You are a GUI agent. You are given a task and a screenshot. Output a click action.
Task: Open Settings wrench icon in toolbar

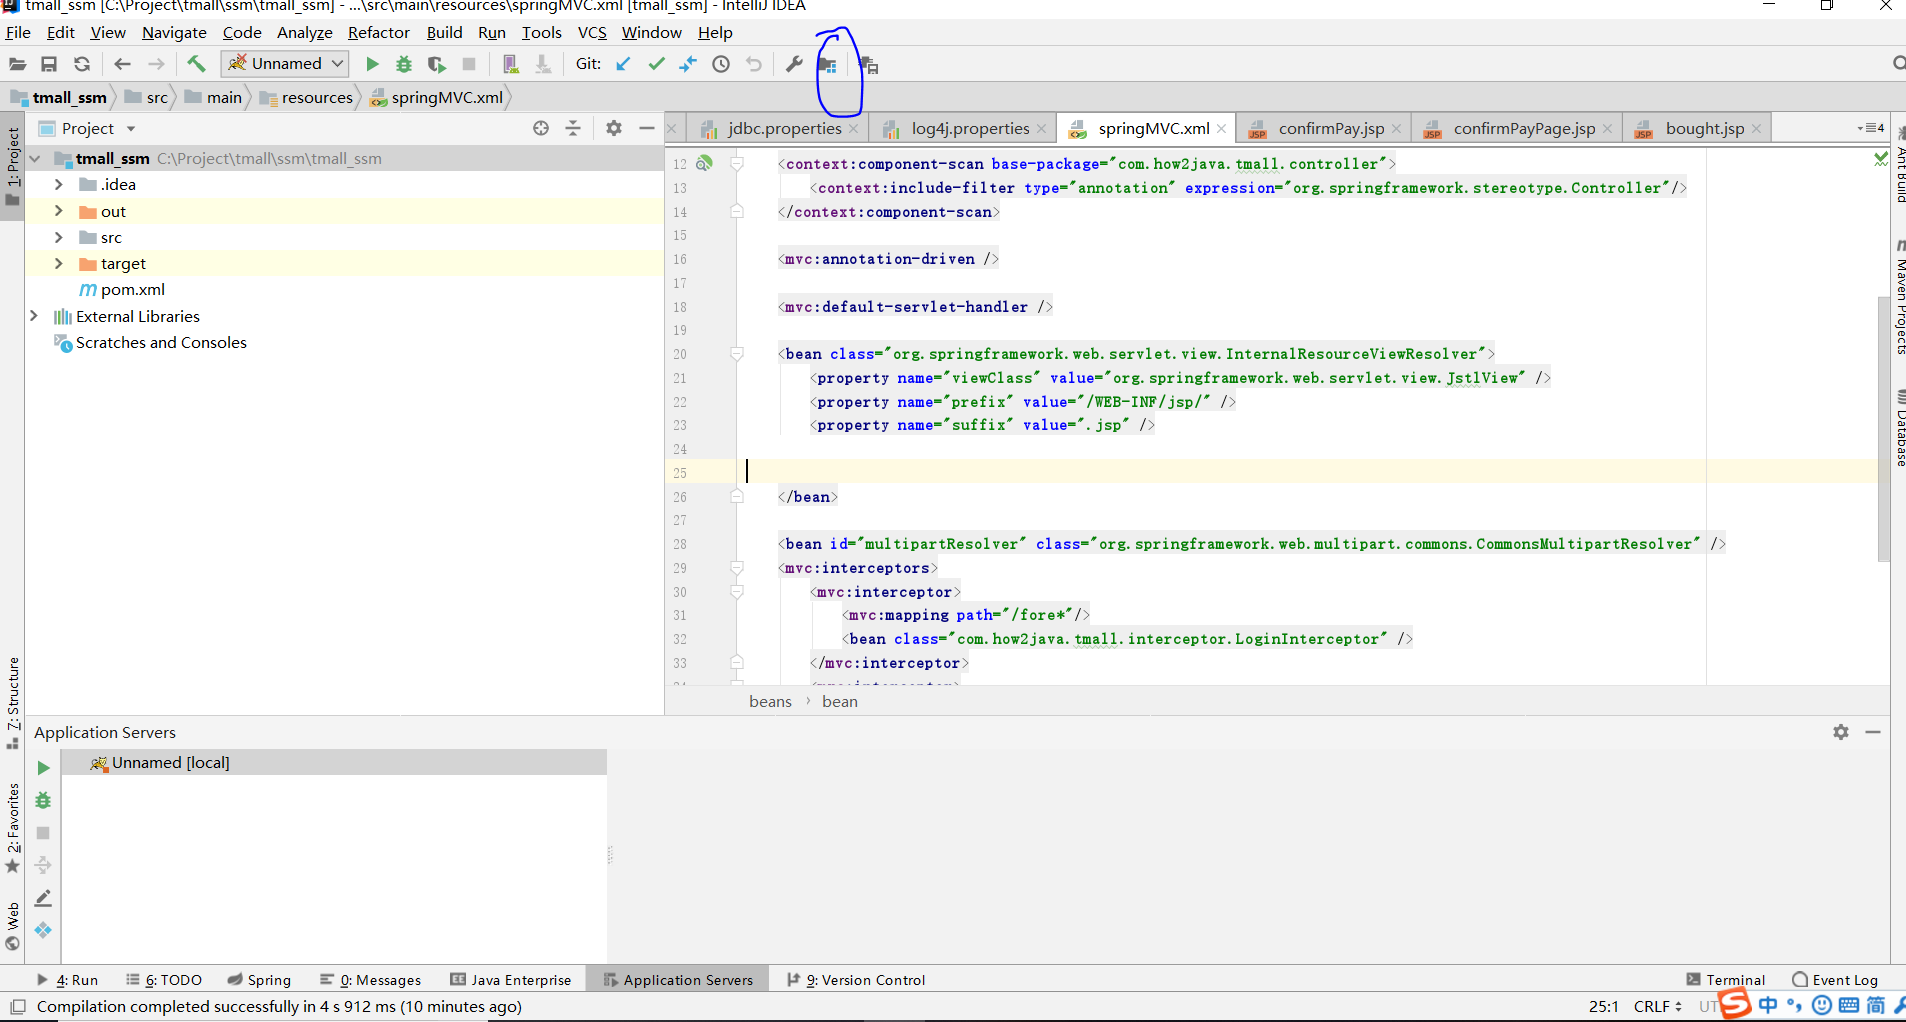[794, 64]
